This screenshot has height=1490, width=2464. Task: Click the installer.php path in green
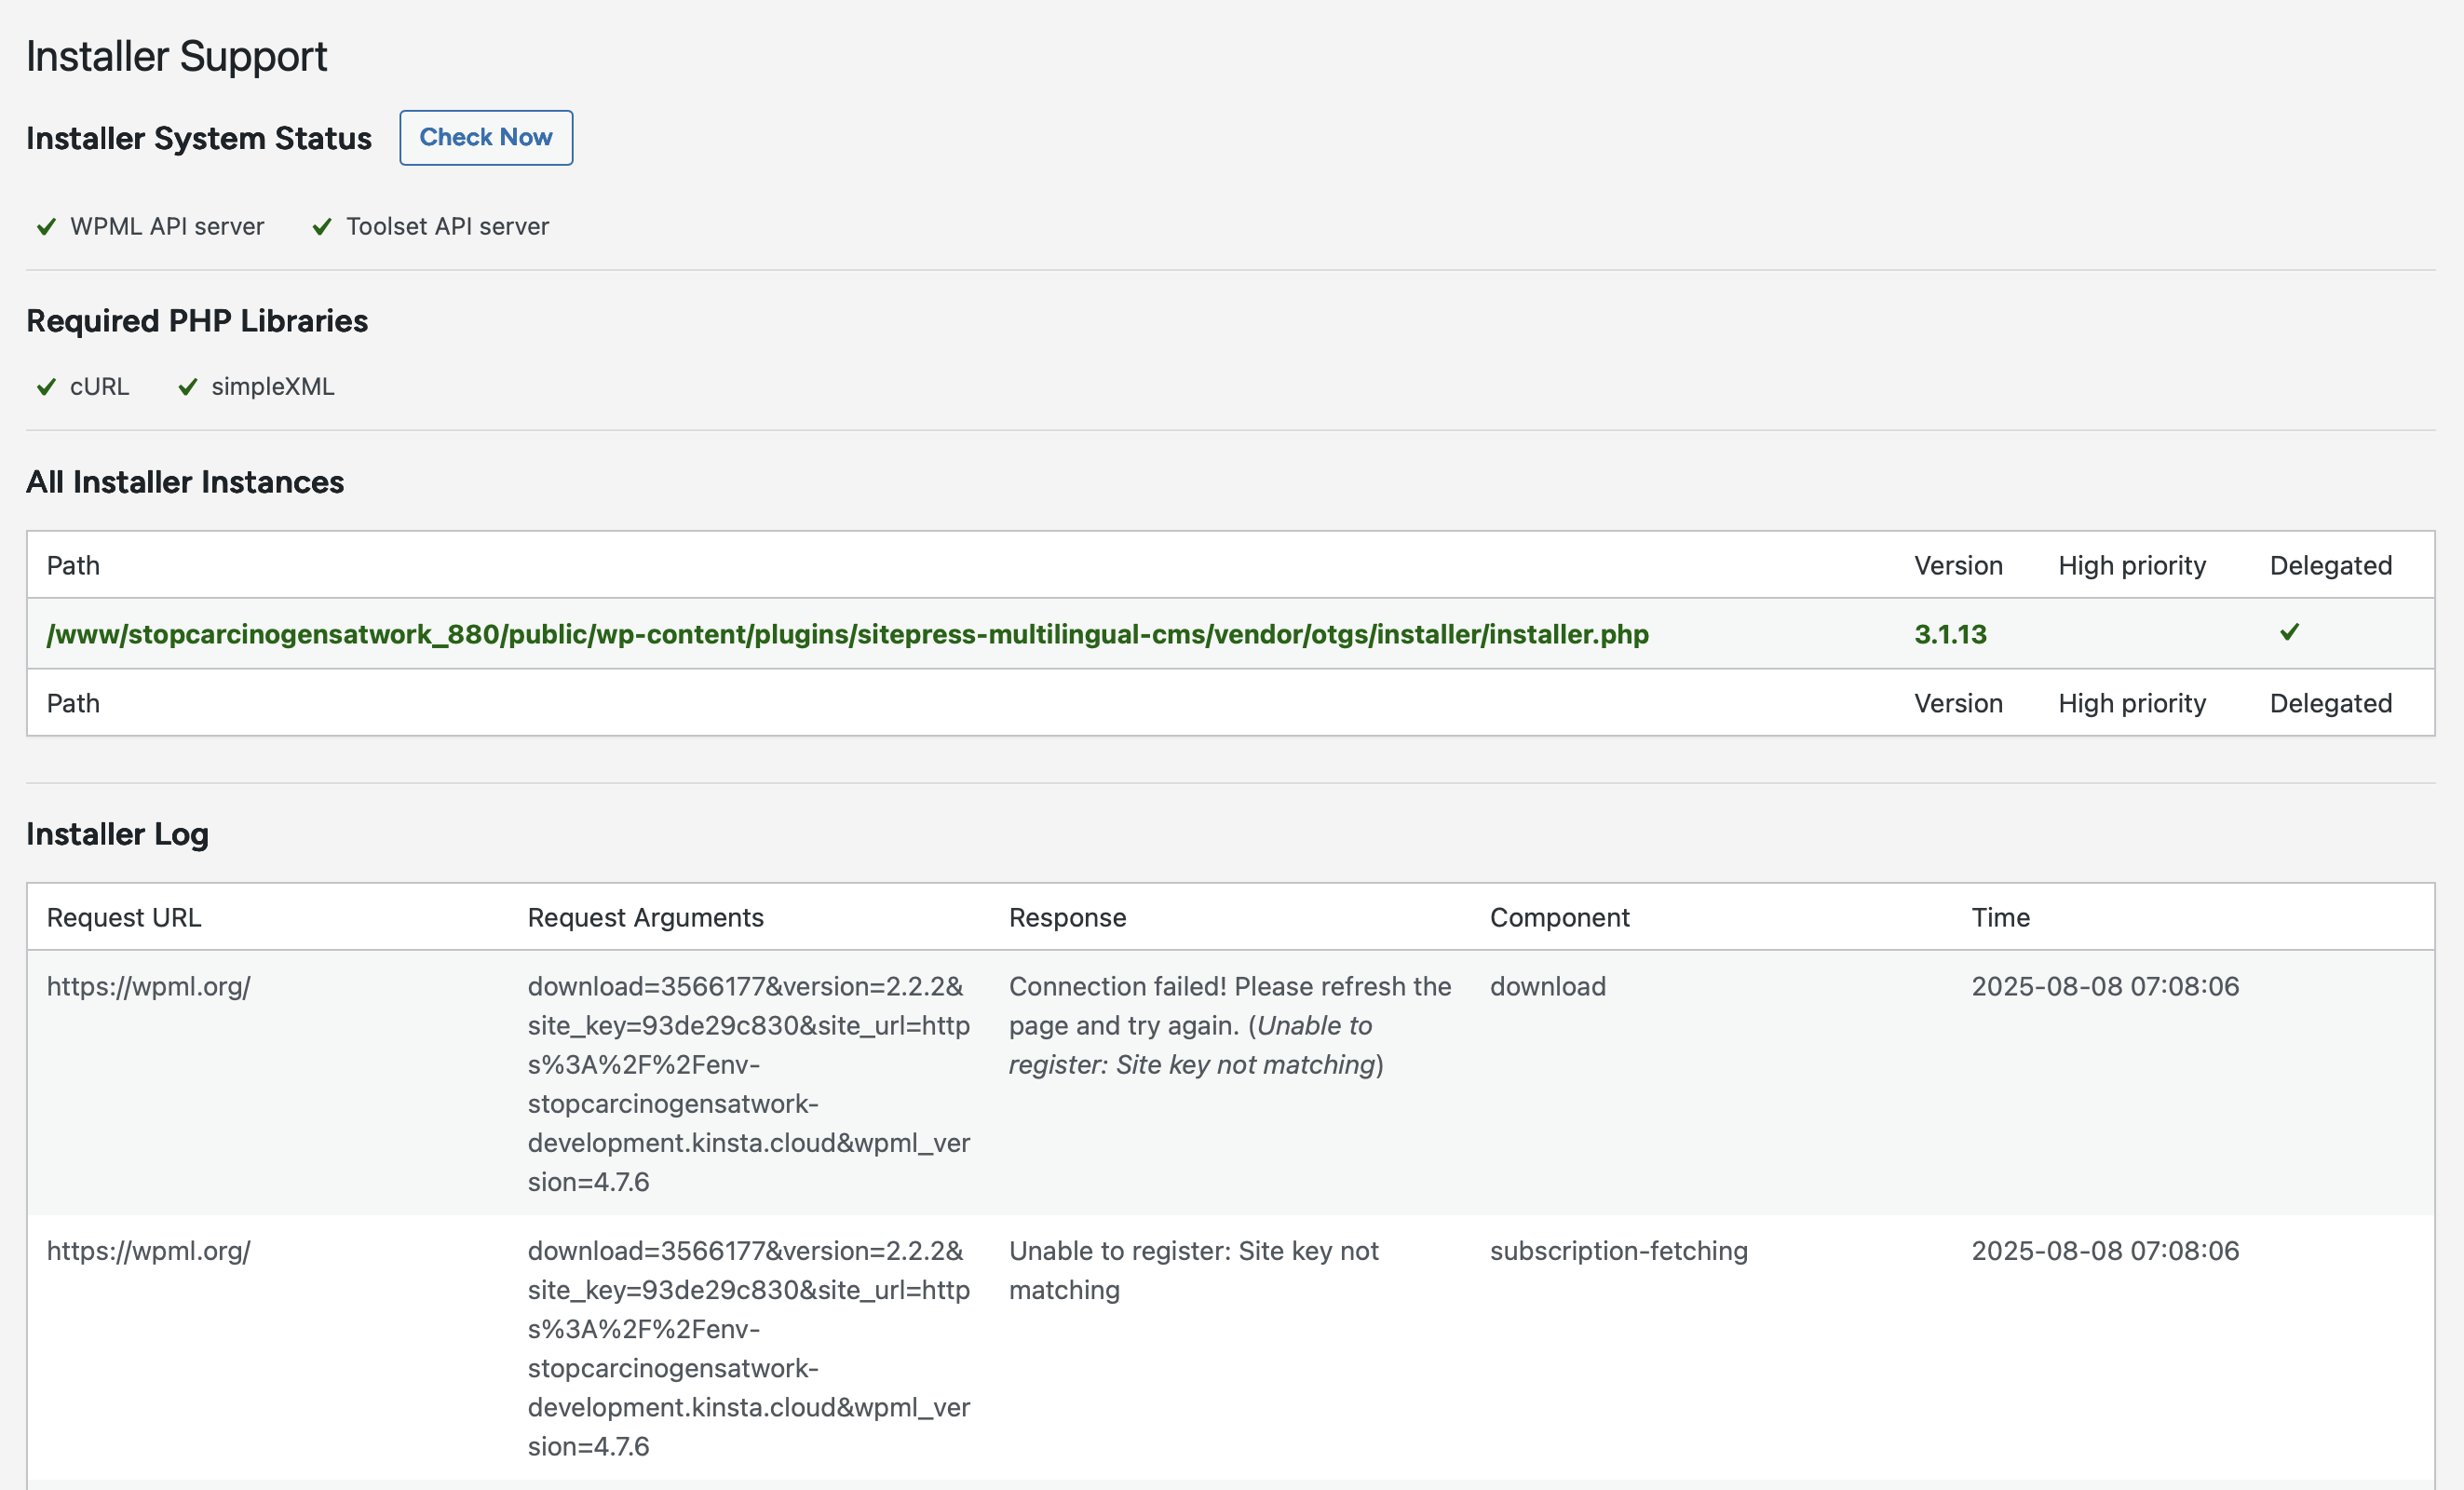847,634
